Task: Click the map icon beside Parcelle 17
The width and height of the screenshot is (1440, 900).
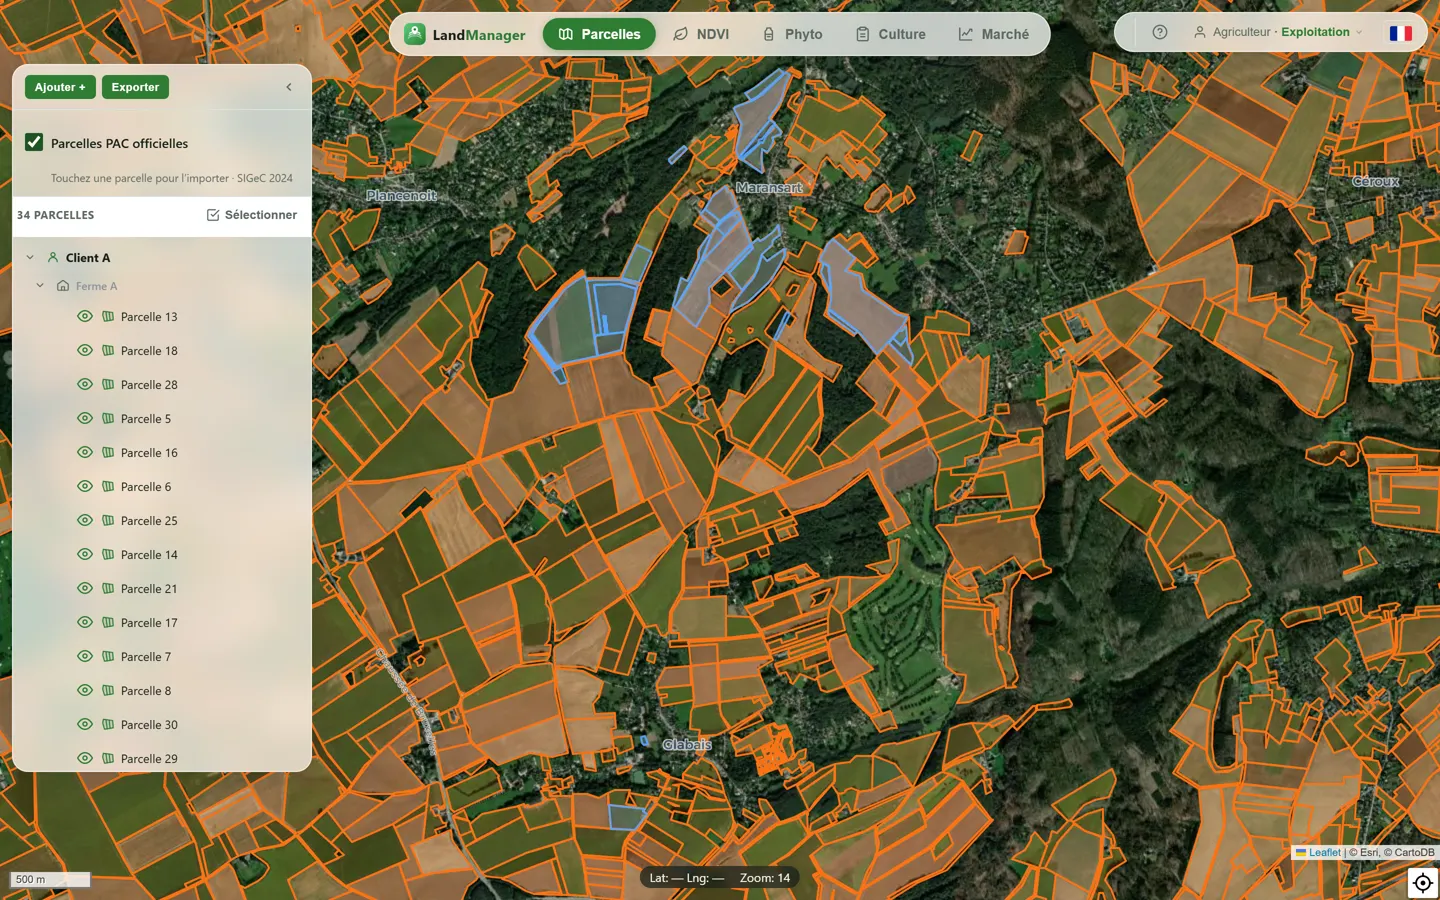Action: (108, 622)
